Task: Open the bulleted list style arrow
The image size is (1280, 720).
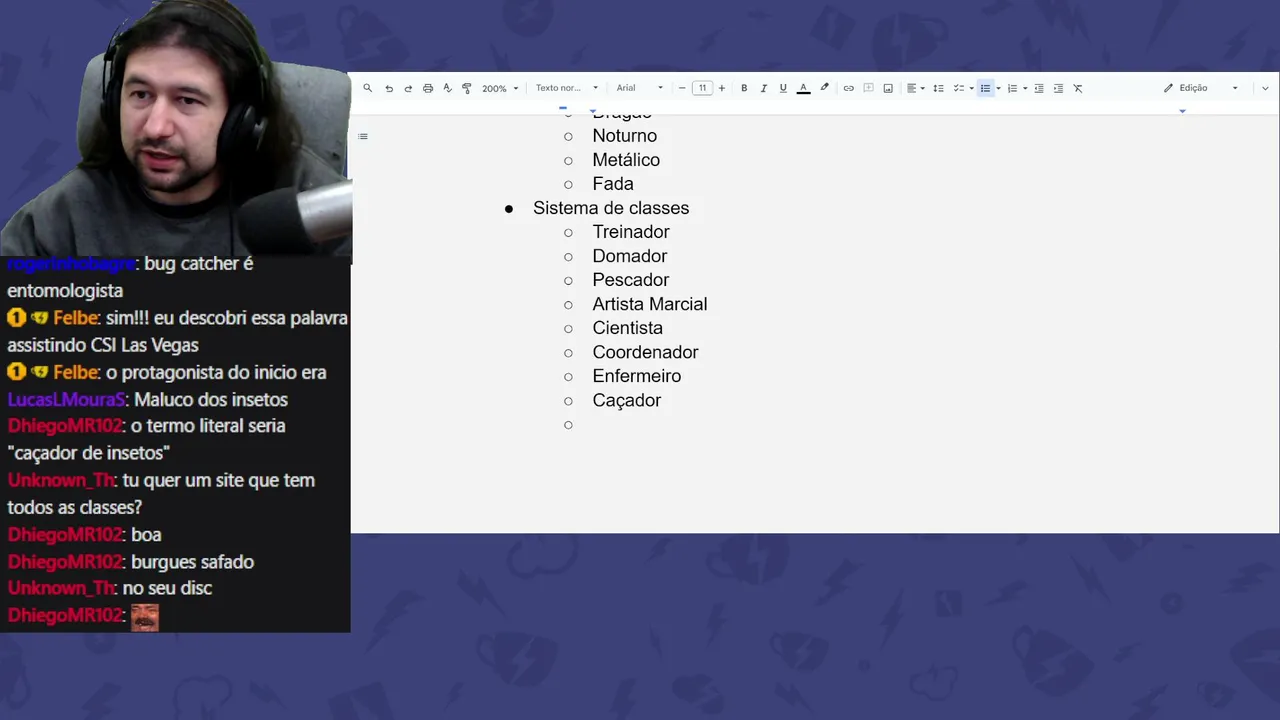Action: 998,88
